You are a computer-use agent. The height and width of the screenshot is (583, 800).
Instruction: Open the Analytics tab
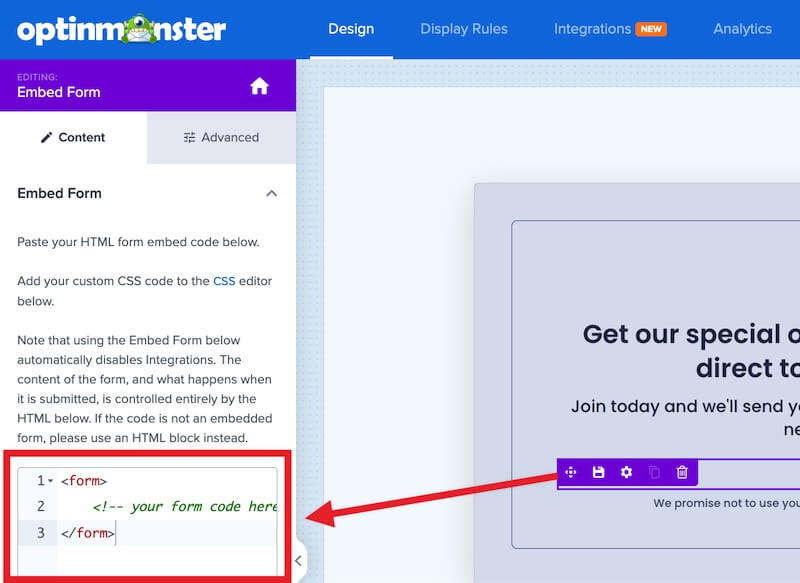click(742, 29)
